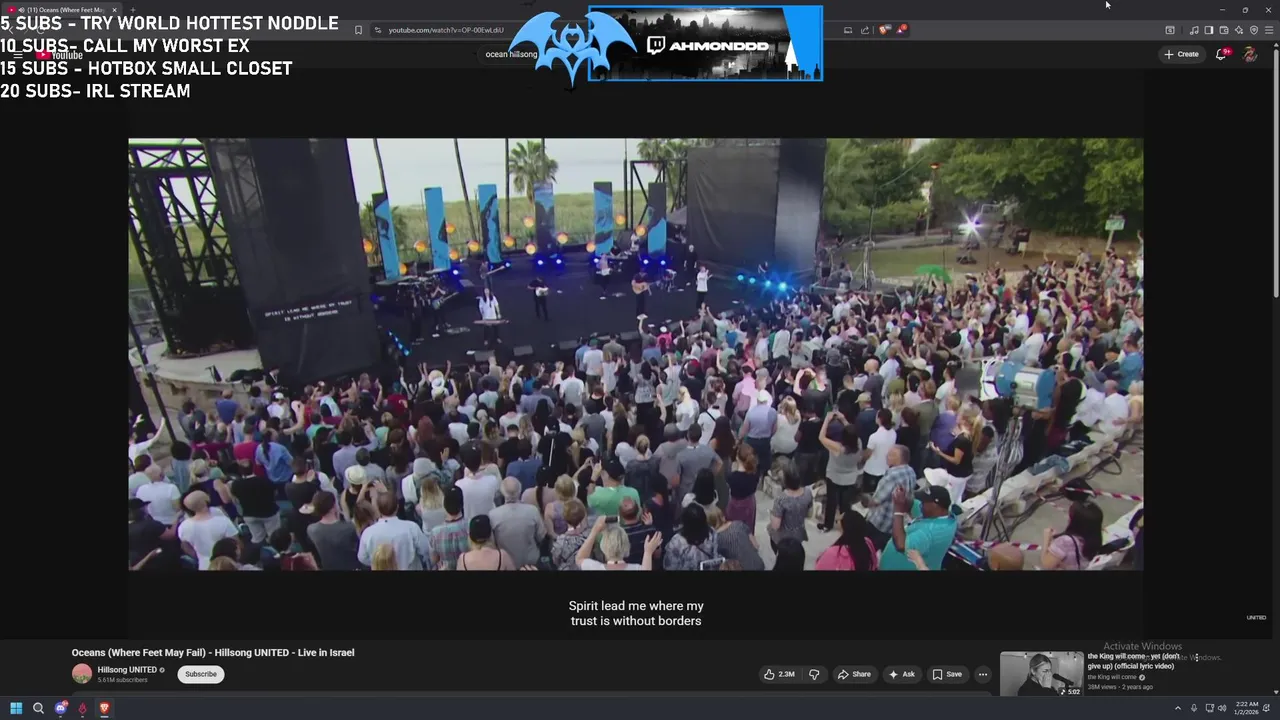The width and height of the screenshot is (1280, 720).
Task: Click the Twitch AHMONDDD banner overlay
Action: [705, 43]
